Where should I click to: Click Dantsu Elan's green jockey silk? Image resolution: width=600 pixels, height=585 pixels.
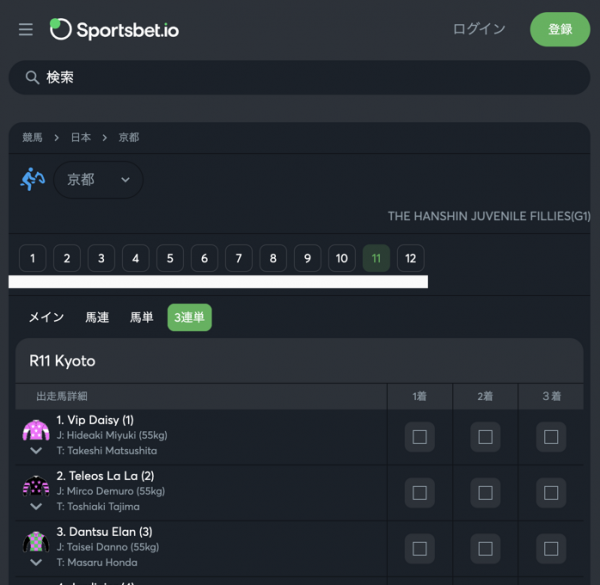coord(36,542)
